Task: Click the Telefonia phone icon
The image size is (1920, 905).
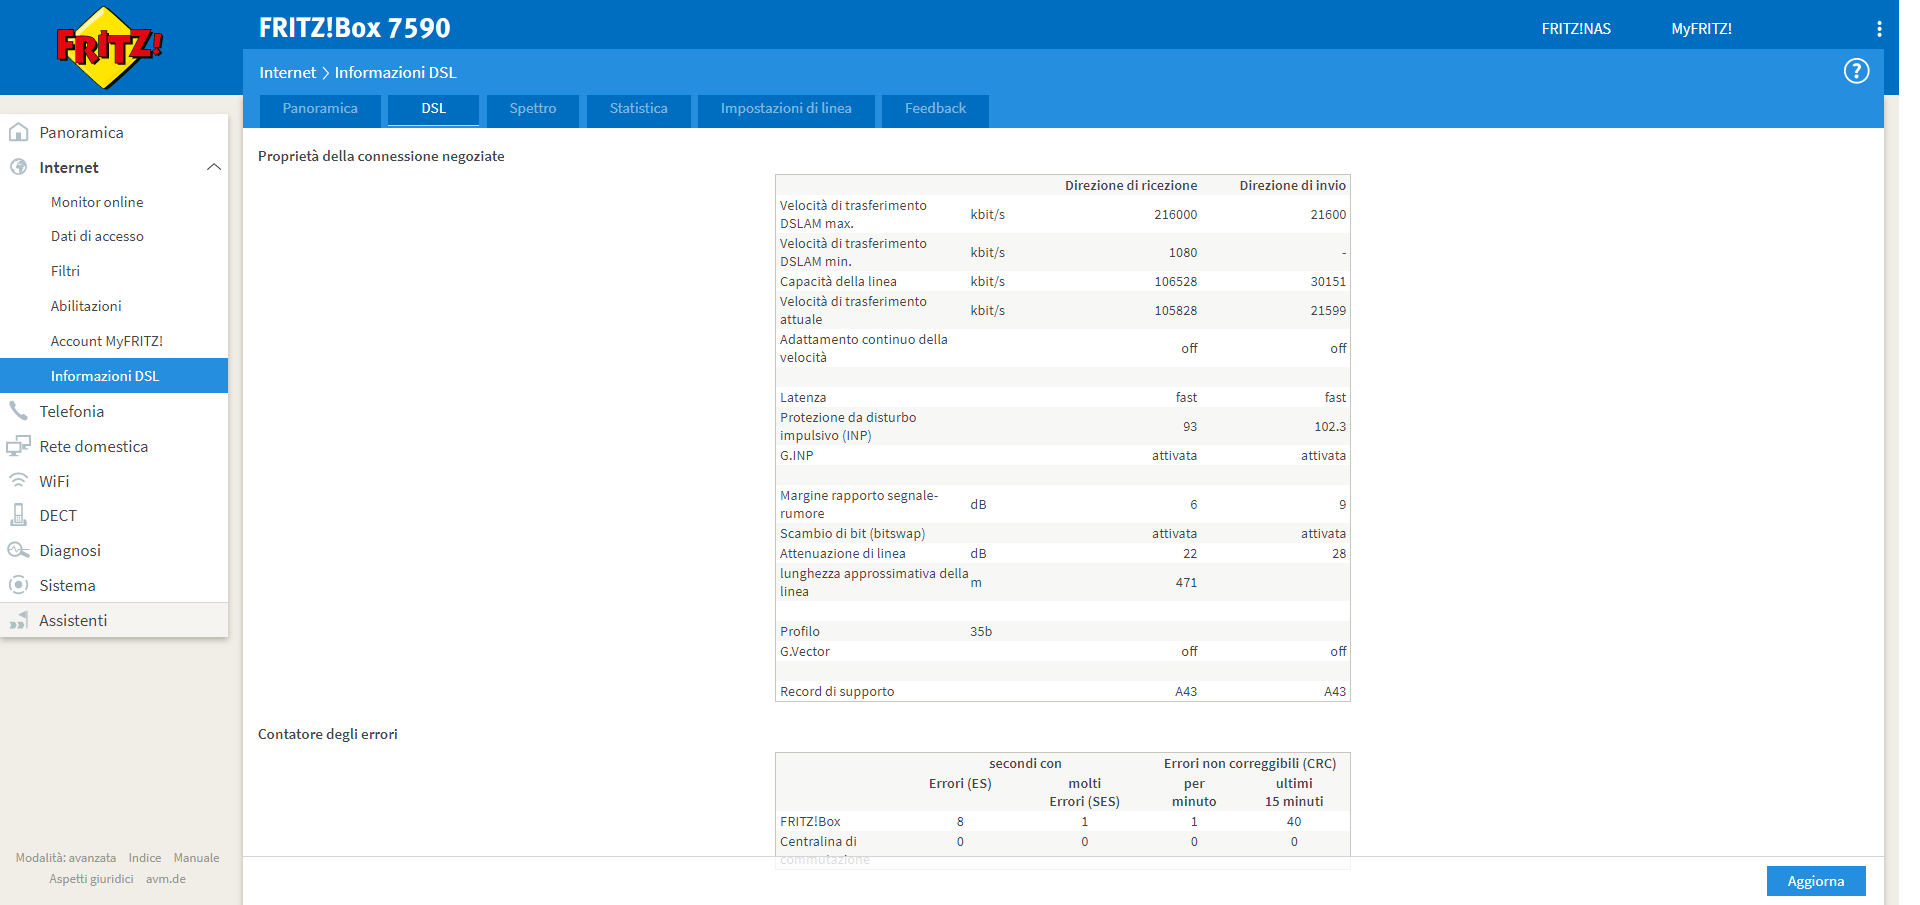Action: (18, 411)
